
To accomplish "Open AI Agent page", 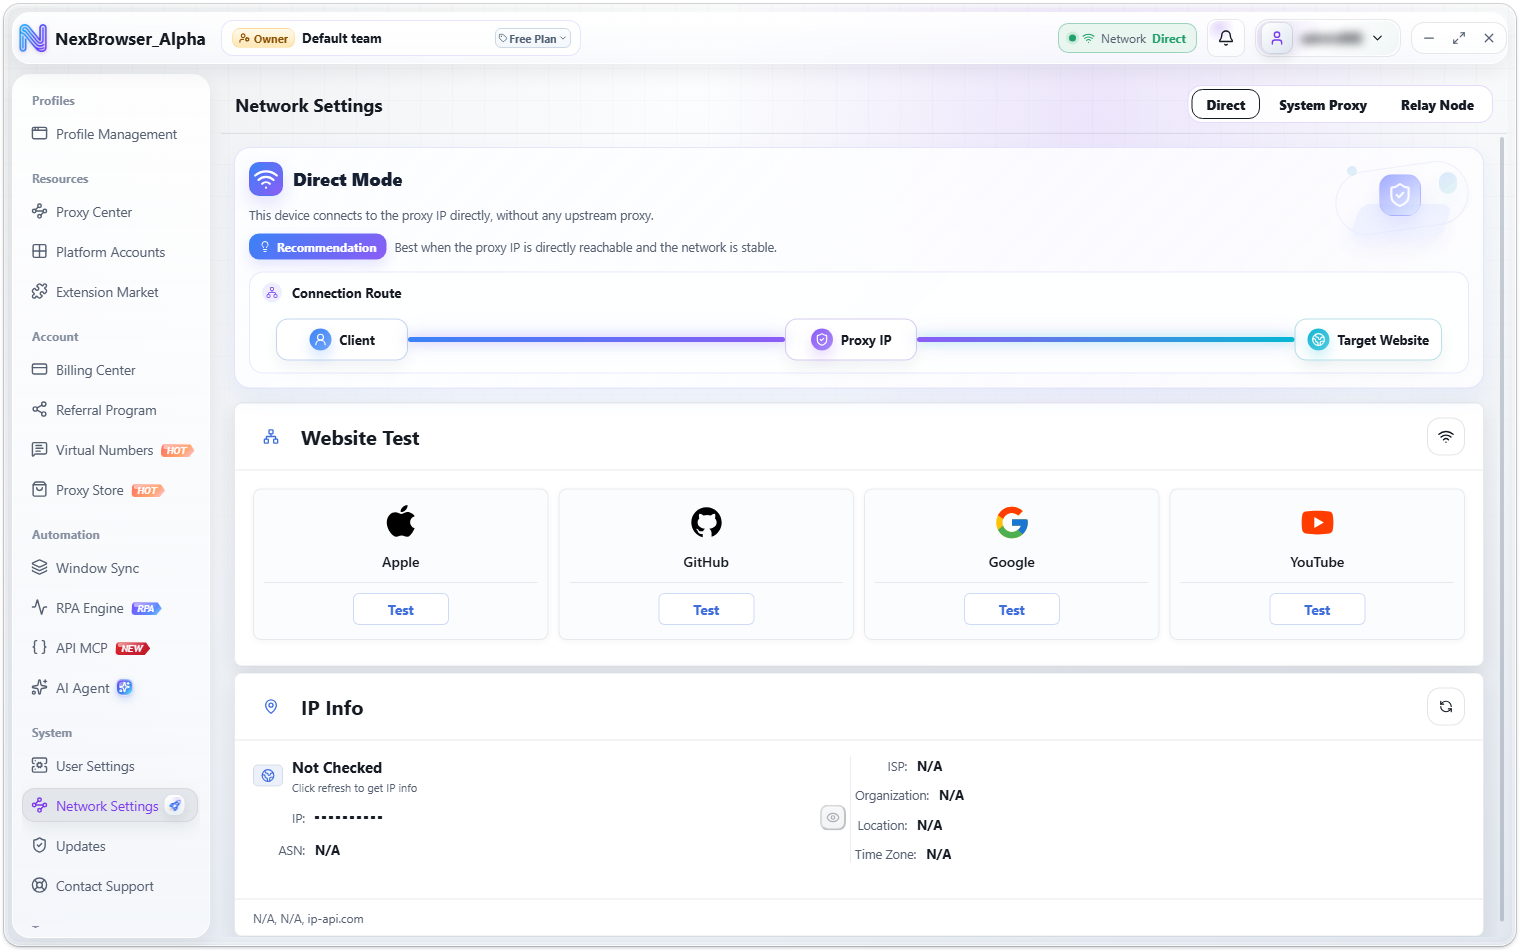I will (110, 688).
